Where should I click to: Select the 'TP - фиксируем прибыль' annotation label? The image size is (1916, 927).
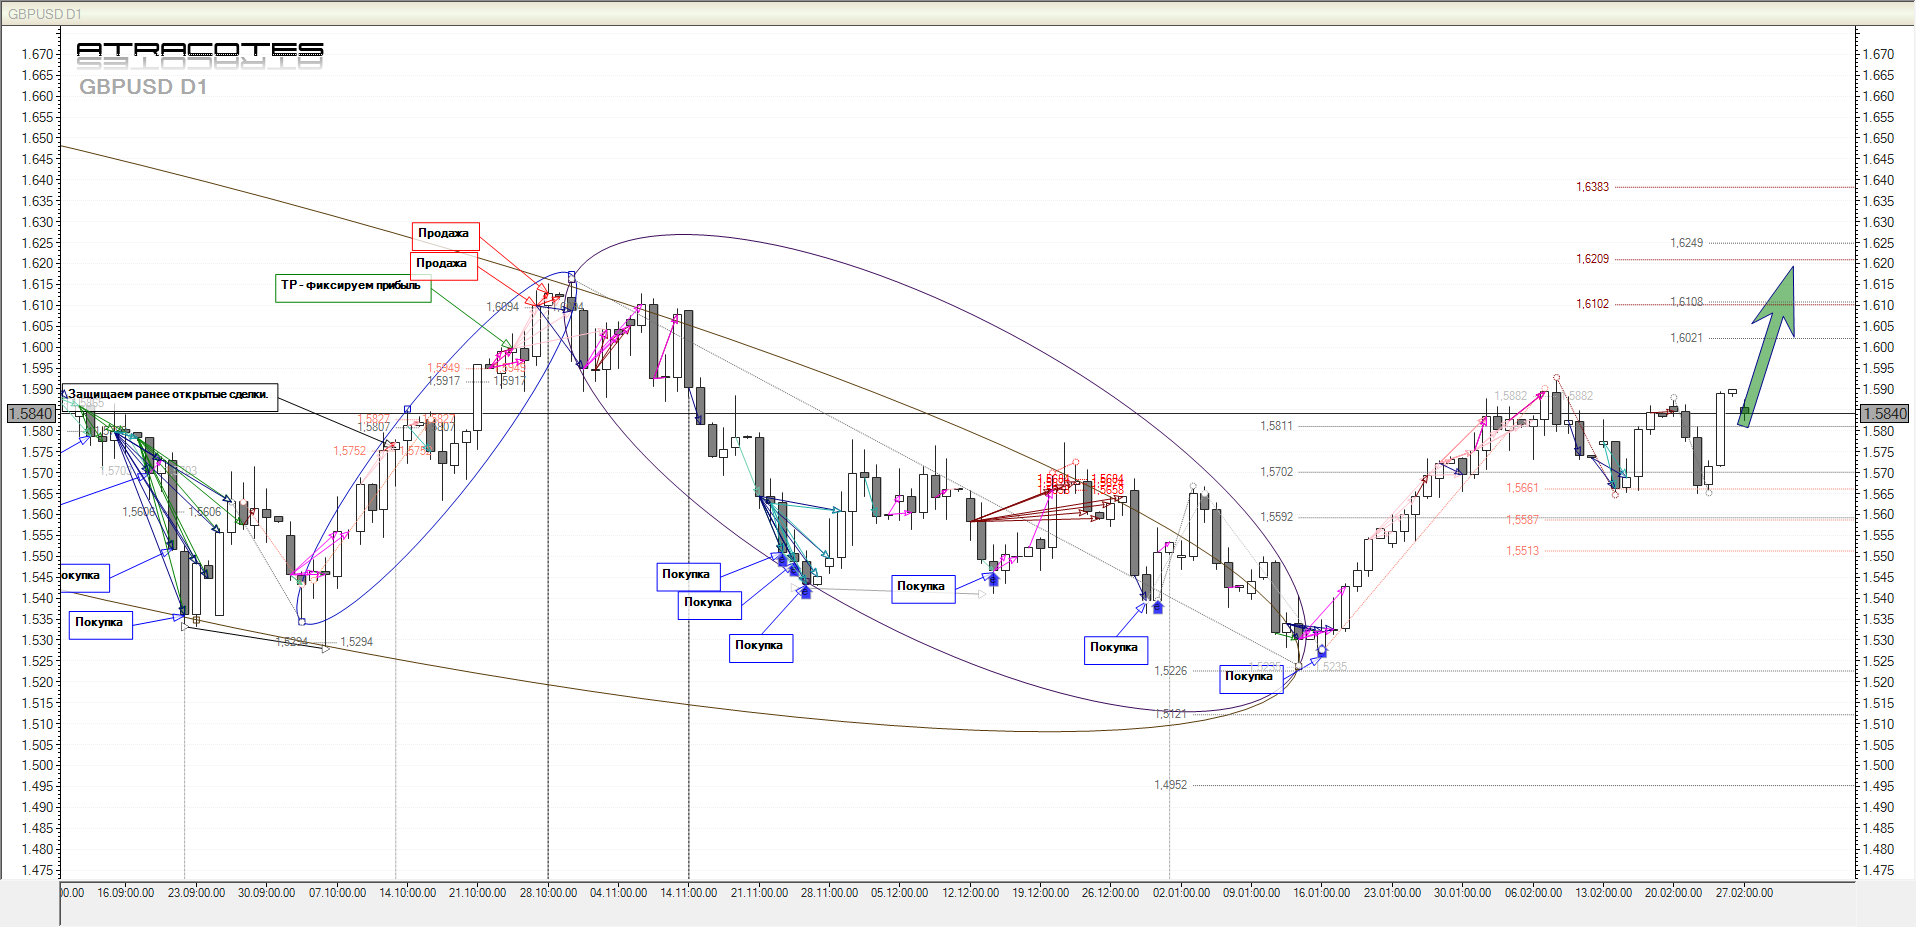click(x=353, y=288)
